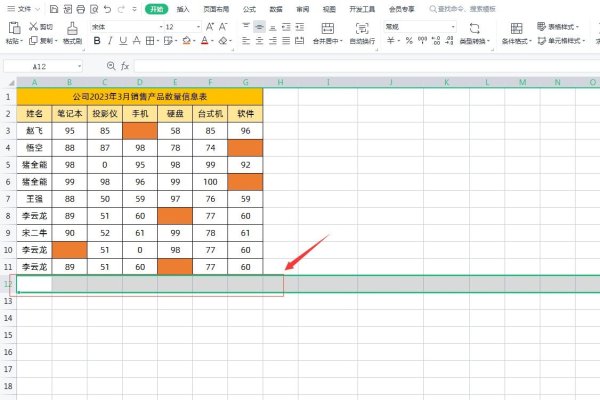The image size is (600, 400).
Task: Open the 开发工具 Developer tab
Action: pyautogui.click(x=362, y=9)
